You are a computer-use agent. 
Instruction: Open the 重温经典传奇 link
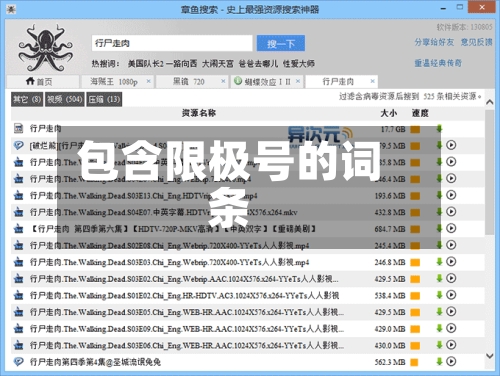438,63
